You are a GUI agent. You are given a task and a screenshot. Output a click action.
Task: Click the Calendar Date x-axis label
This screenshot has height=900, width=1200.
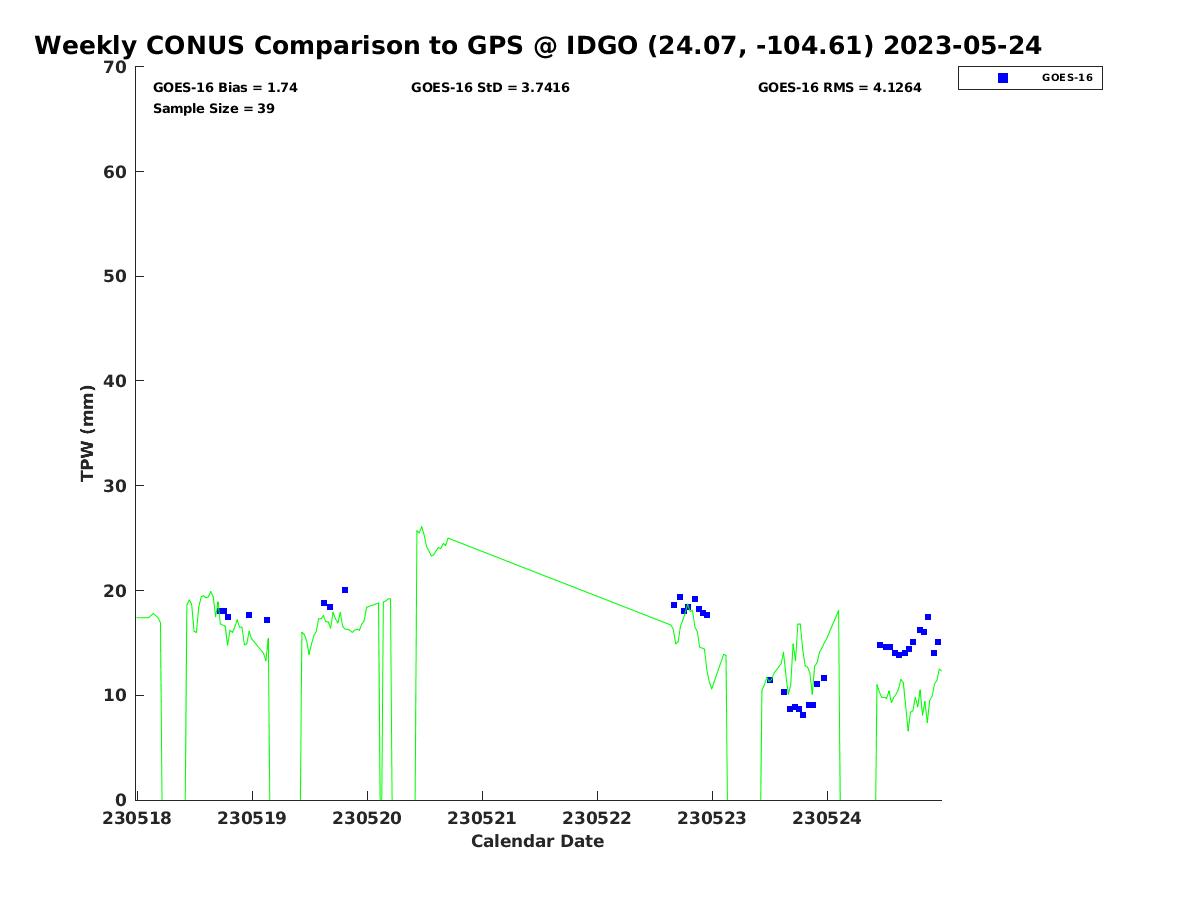tap(537, 842)
